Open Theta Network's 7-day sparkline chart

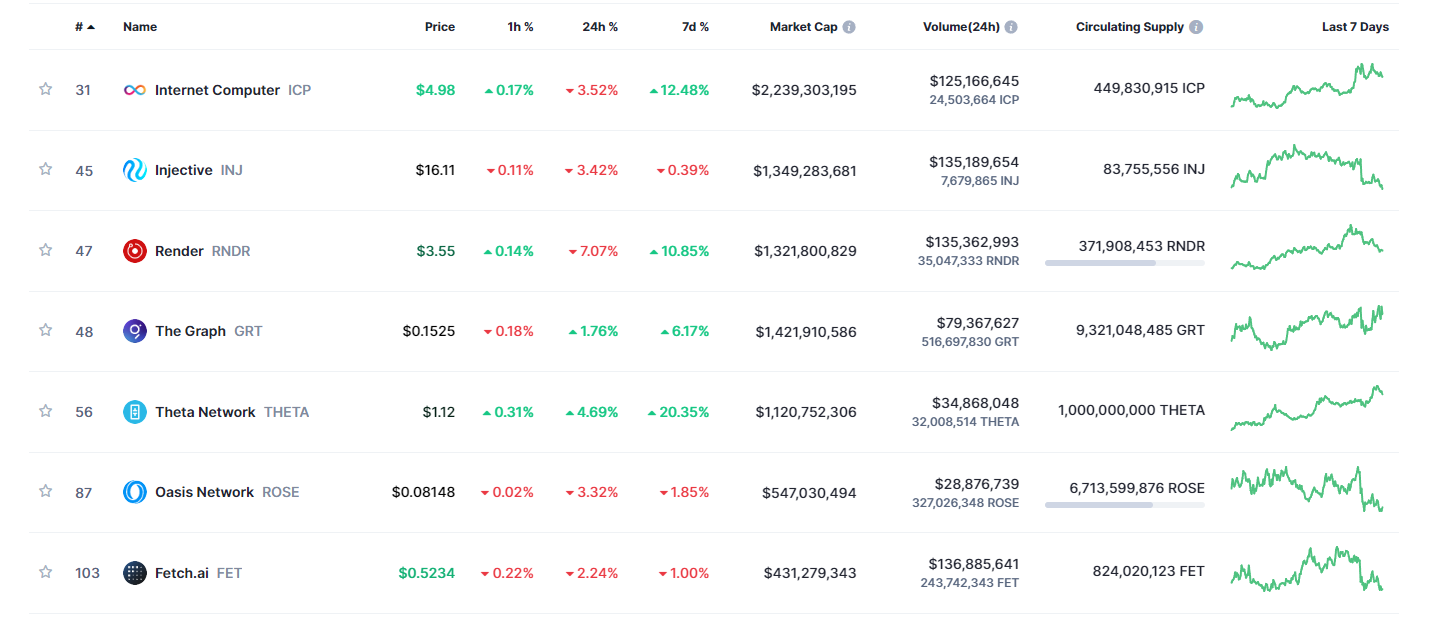pos(1307,408)
